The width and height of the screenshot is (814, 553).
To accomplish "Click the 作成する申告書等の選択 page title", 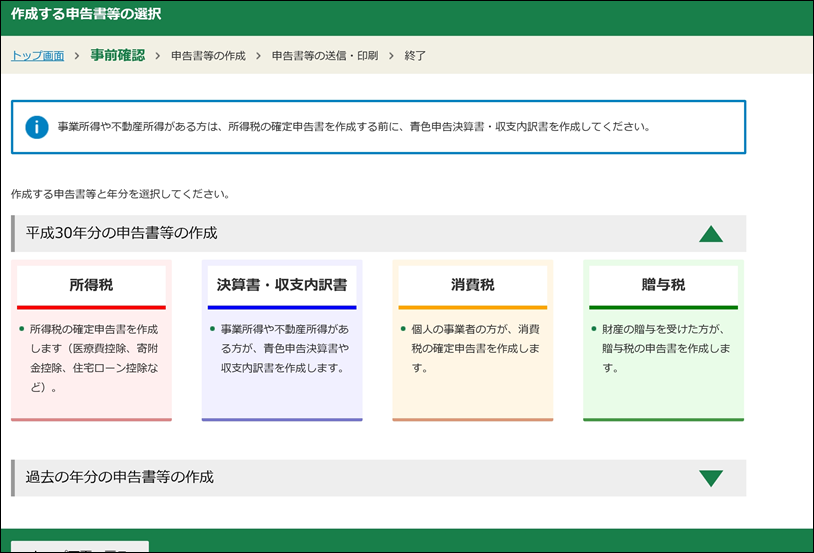I will click(x=86, y=14).
